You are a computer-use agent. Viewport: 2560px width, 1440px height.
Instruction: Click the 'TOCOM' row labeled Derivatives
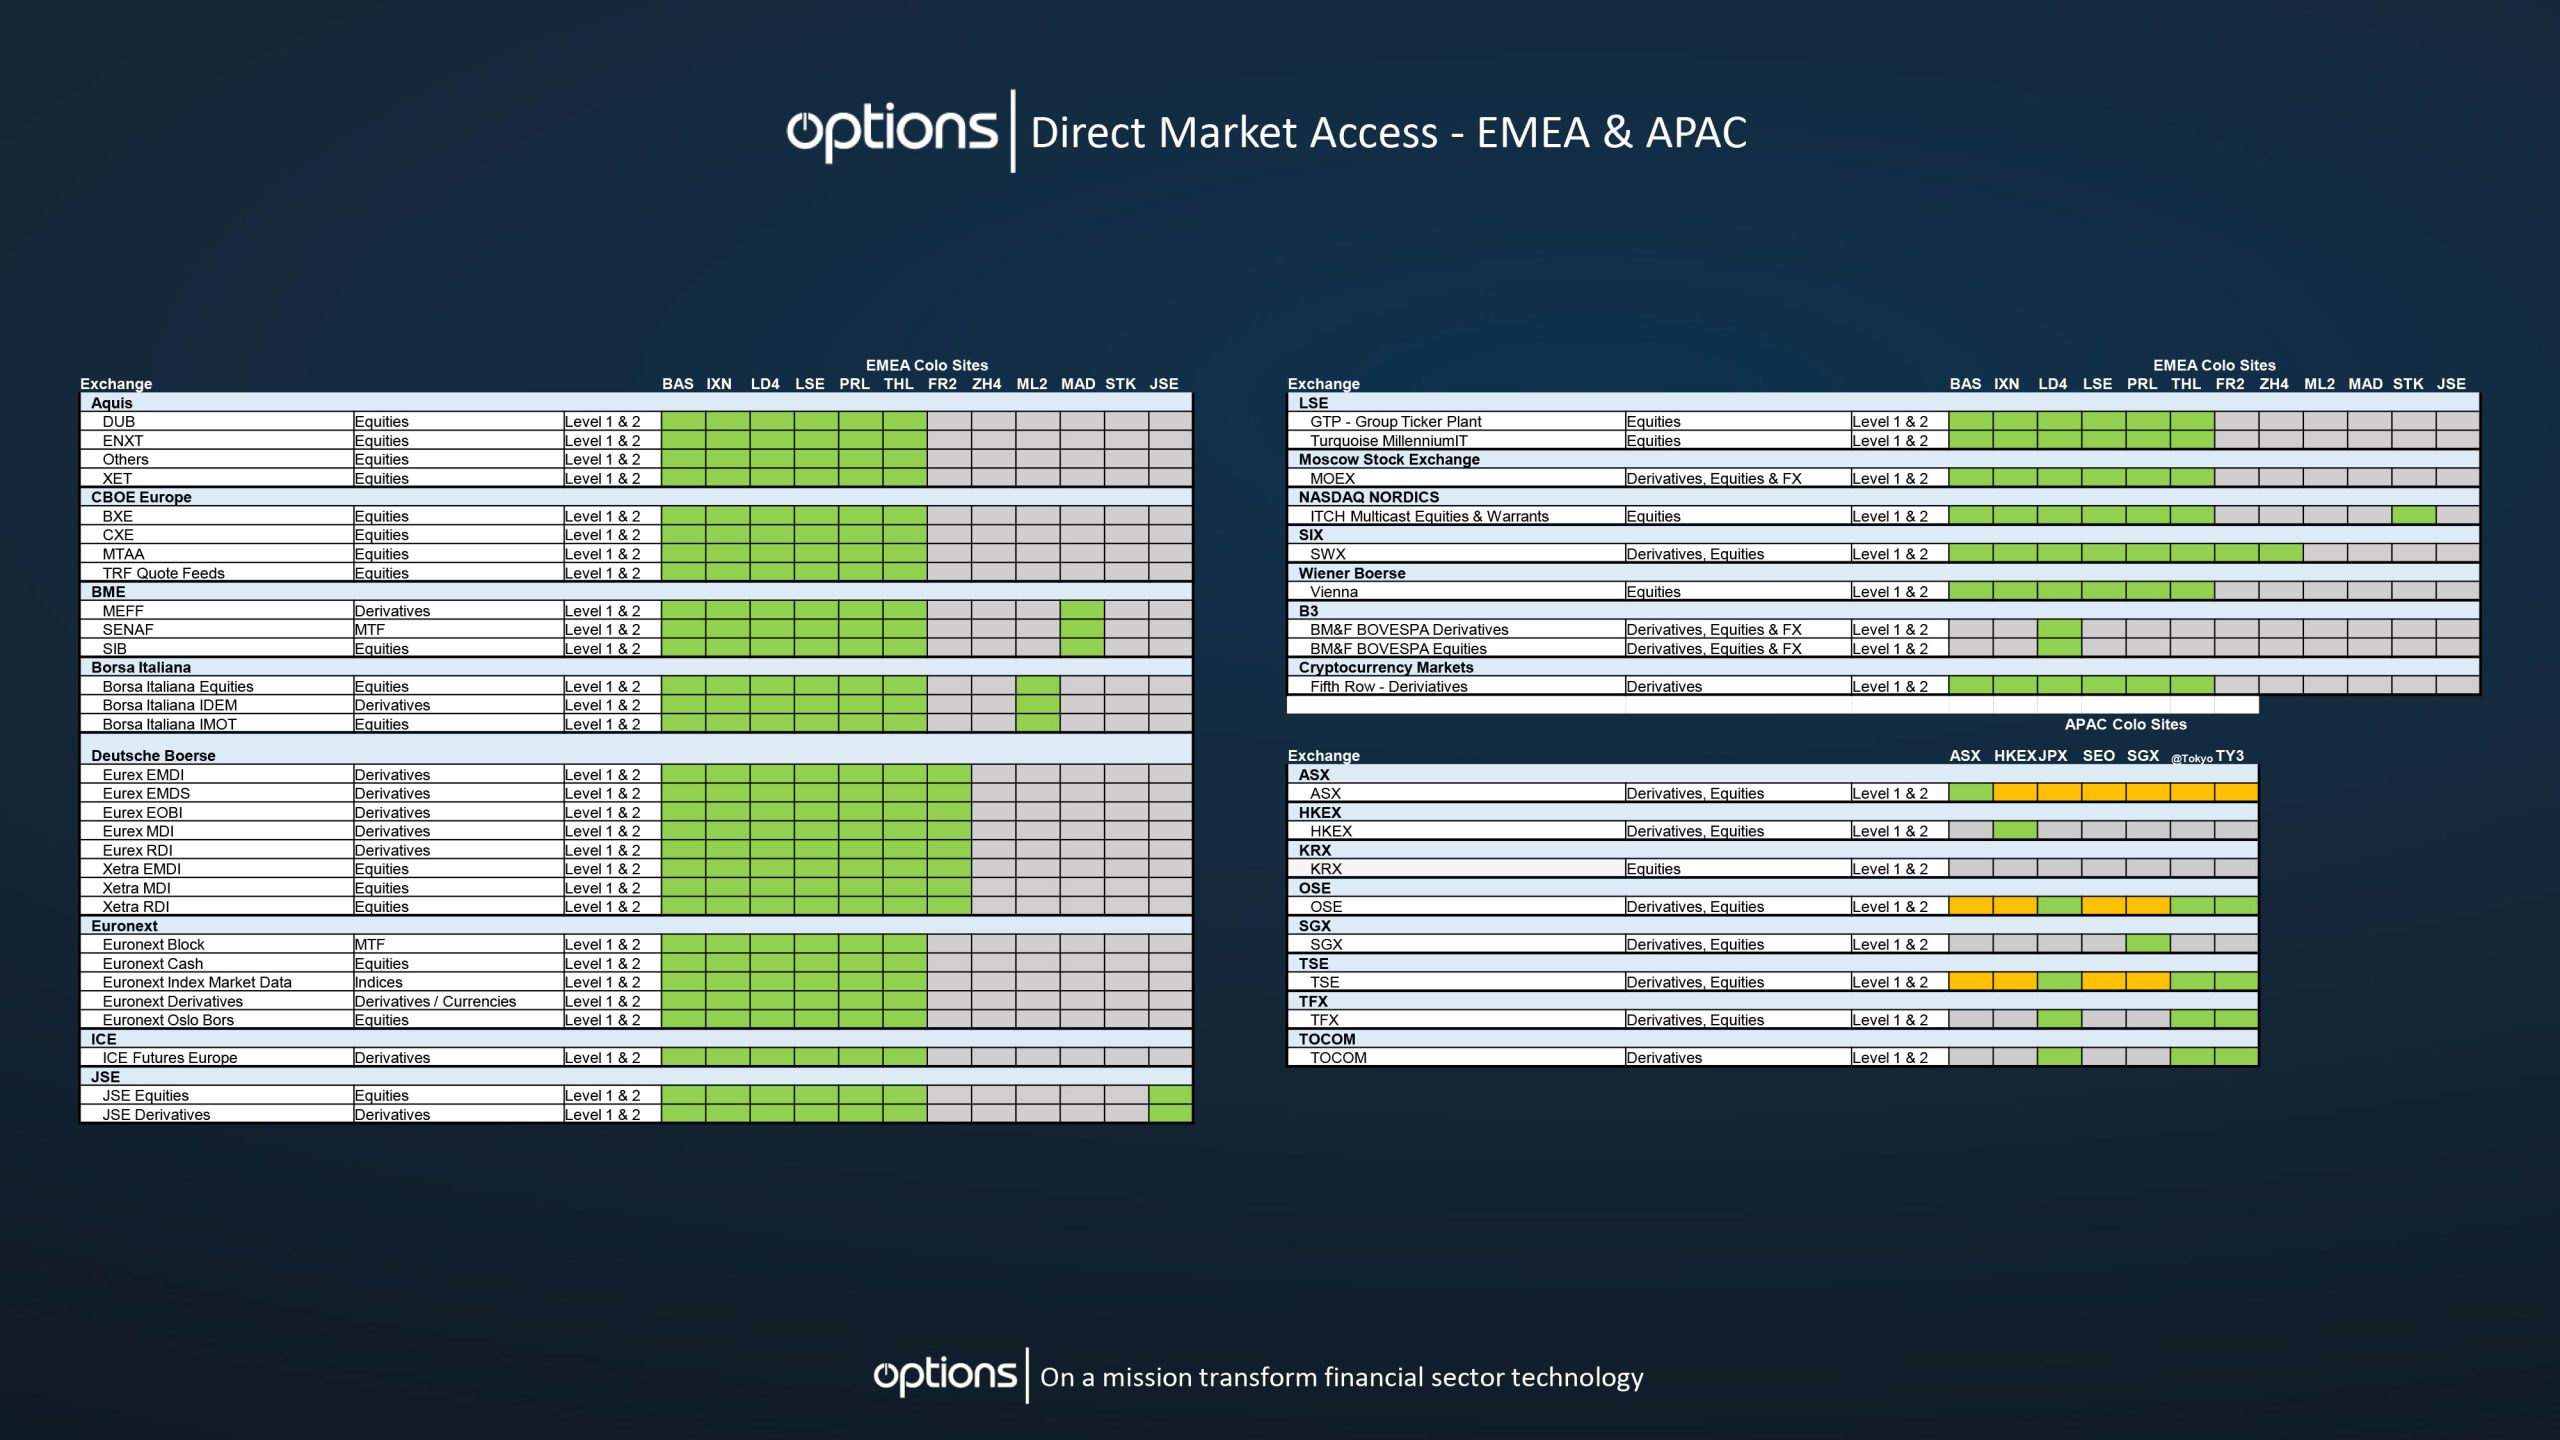1772,1058
